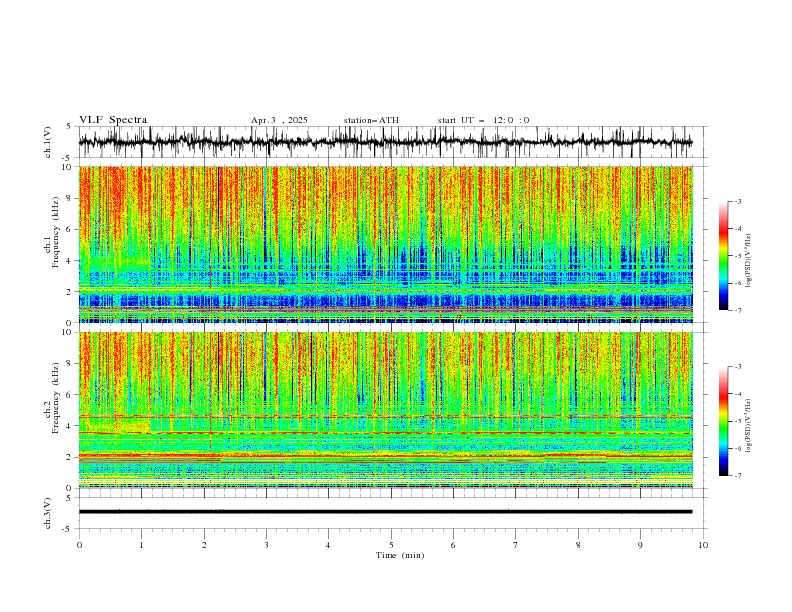Screen dimensions: 792x612
Task: Click the "-5" tick on the lower colorbar
Action: pos(737,421)
